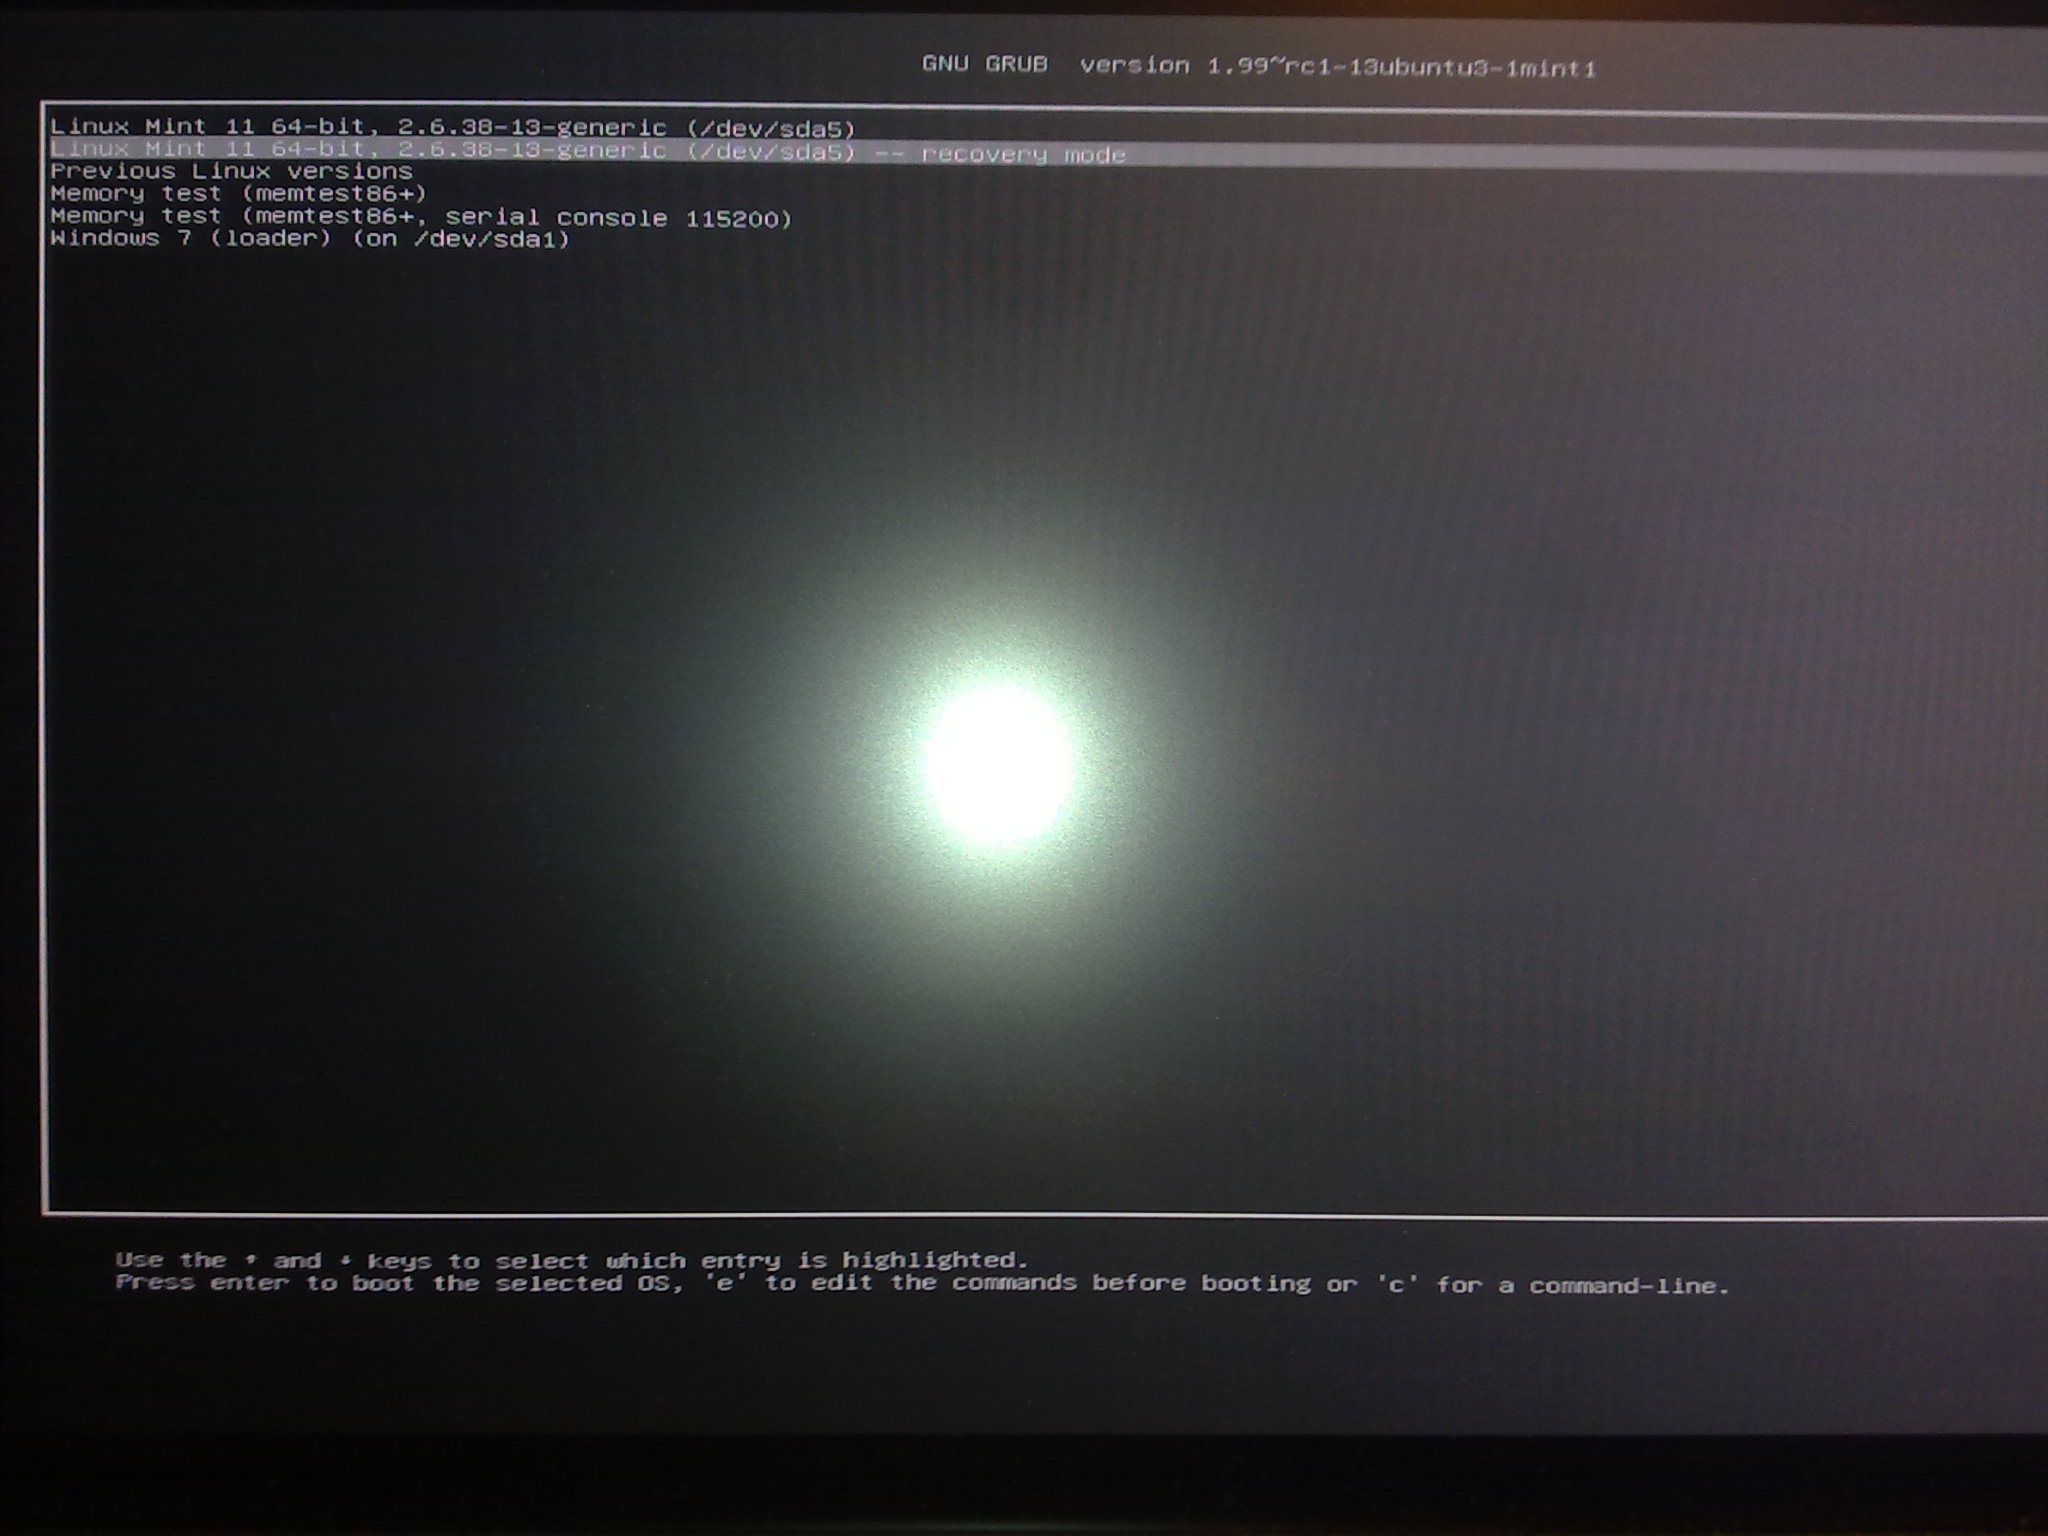This screenshot has width=2048, height=1536.
Task: Select Linux Mint 11 64-bit normal boot entry
Action: tap(453, 128)
